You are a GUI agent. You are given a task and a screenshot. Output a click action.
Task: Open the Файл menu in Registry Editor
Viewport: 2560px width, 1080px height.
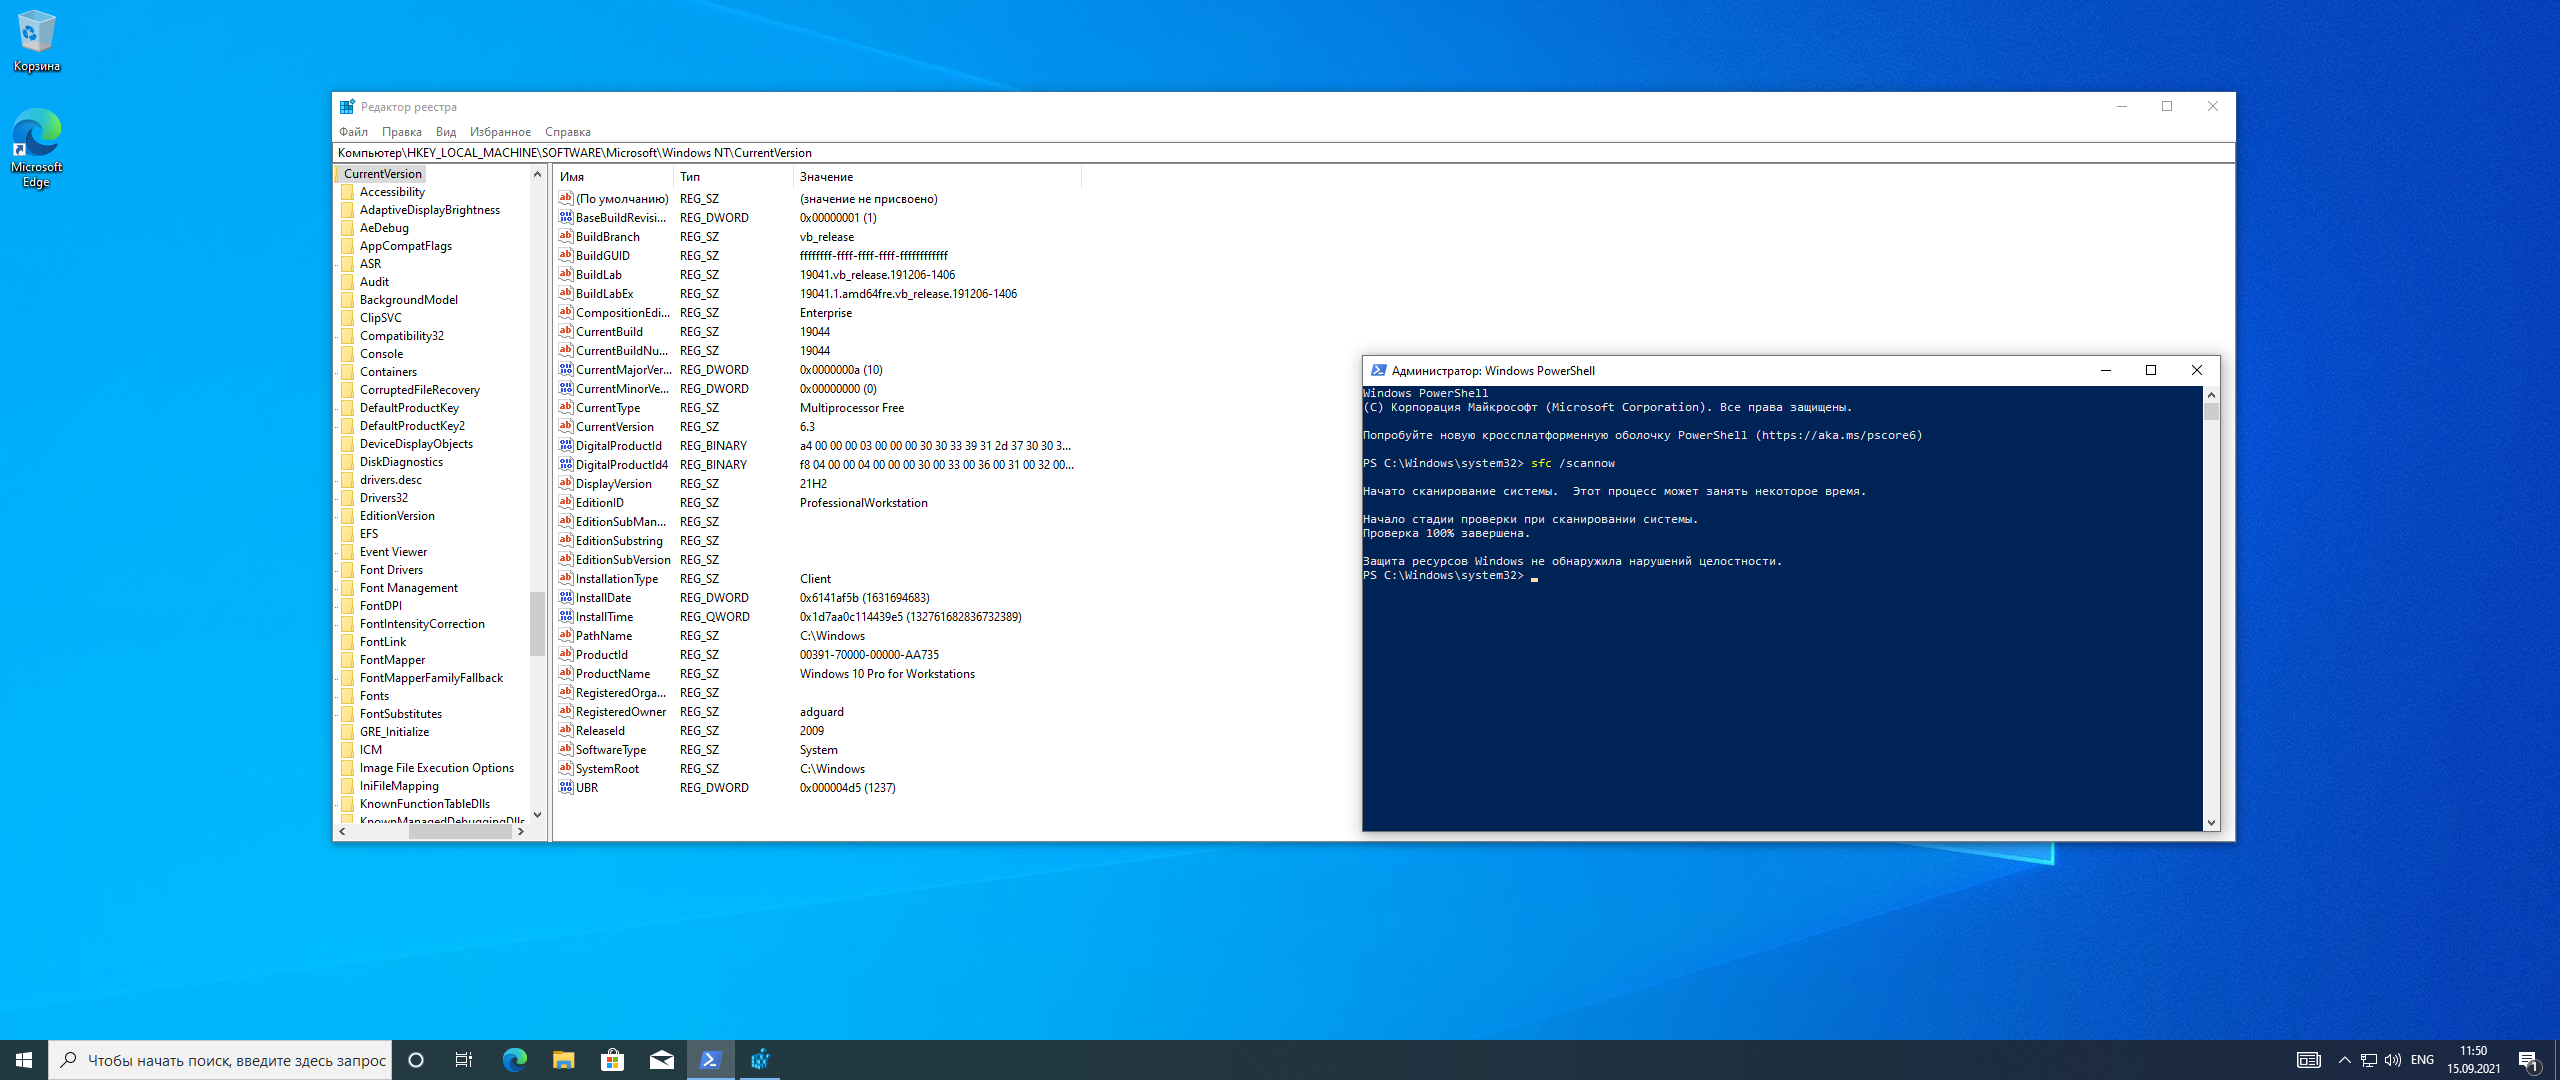tap(353, 132)
